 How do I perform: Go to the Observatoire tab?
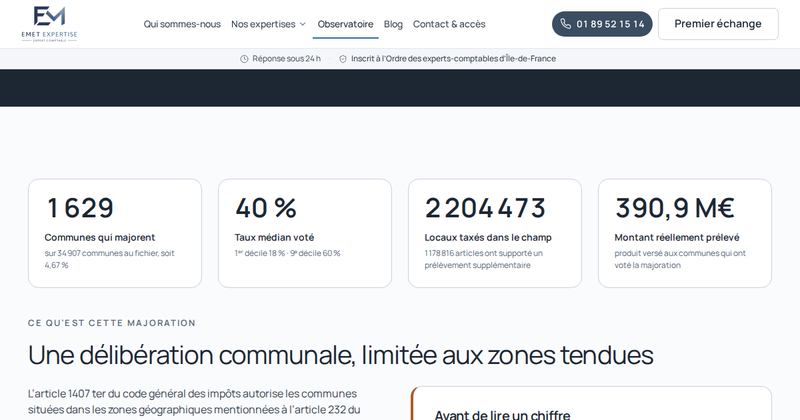[x=345, y=24]
